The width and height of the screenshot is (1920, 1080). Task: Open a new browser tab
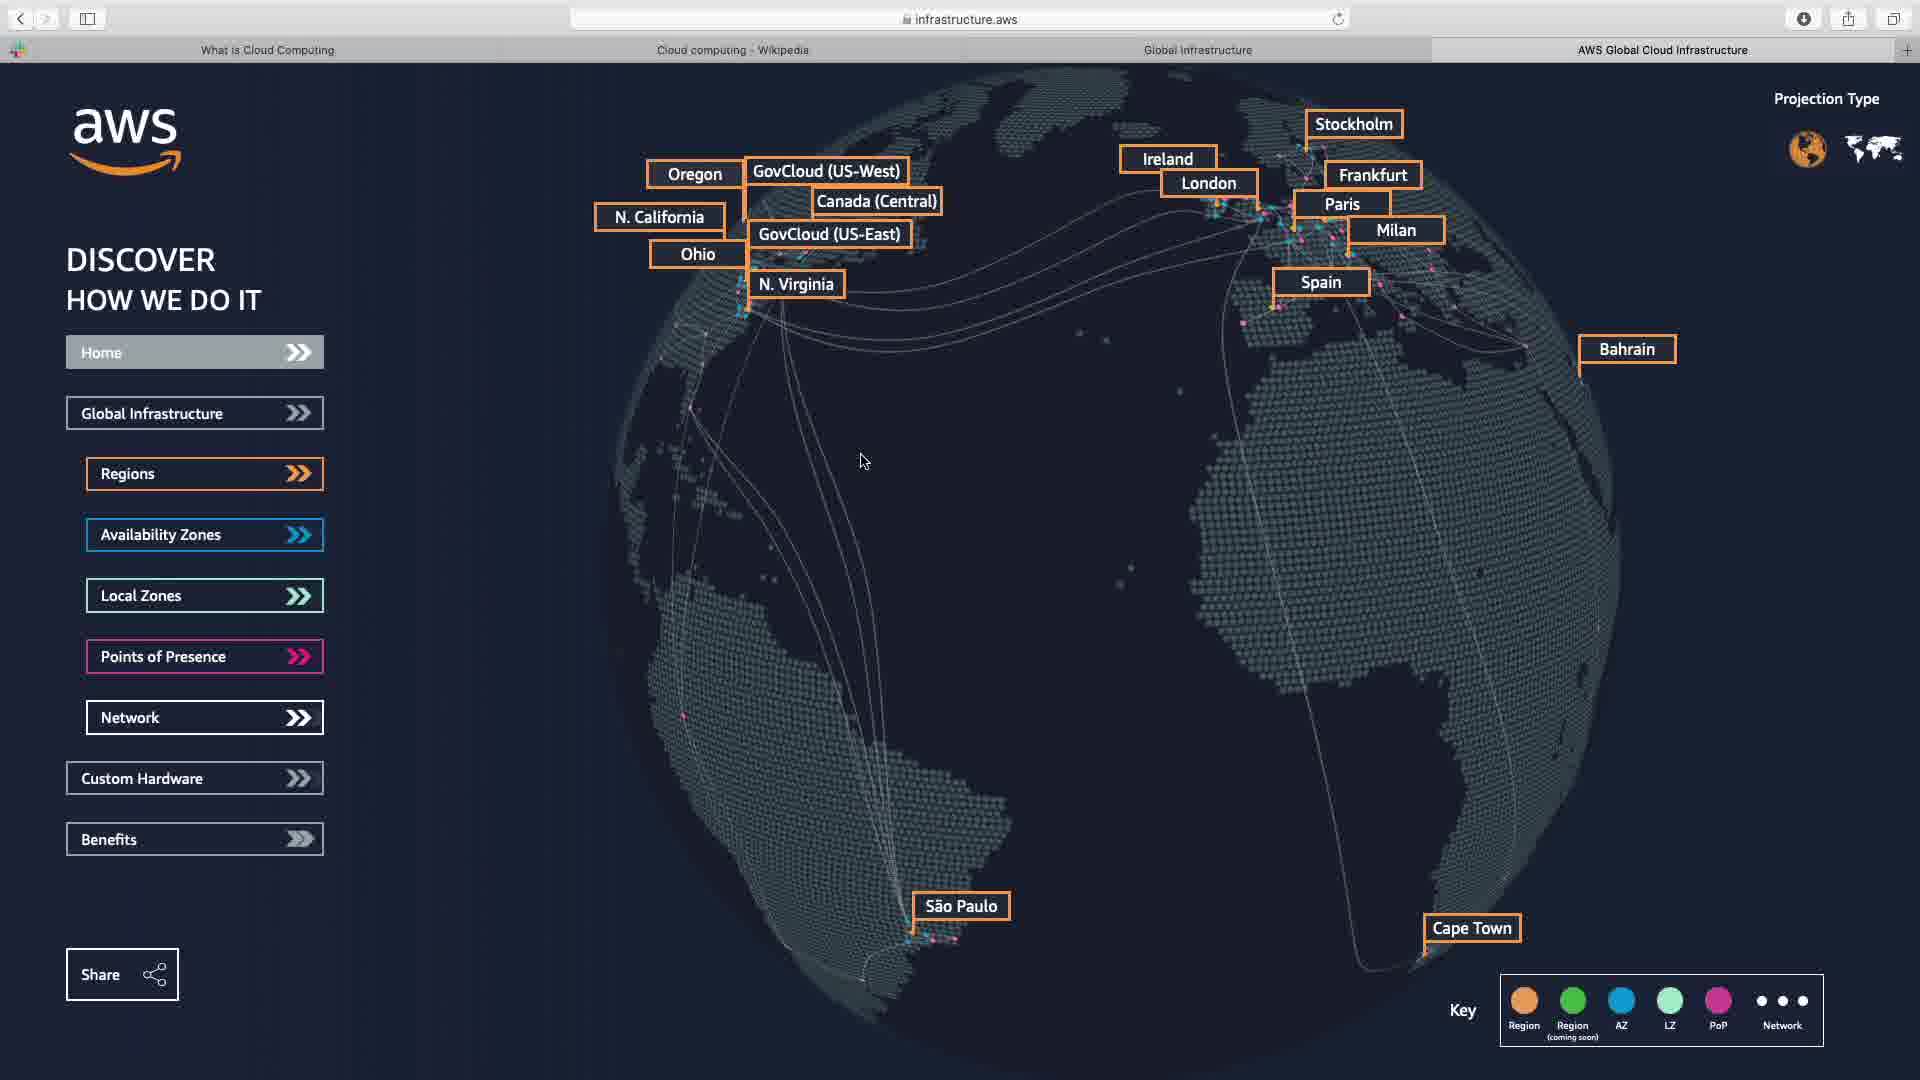(1907, 50)
